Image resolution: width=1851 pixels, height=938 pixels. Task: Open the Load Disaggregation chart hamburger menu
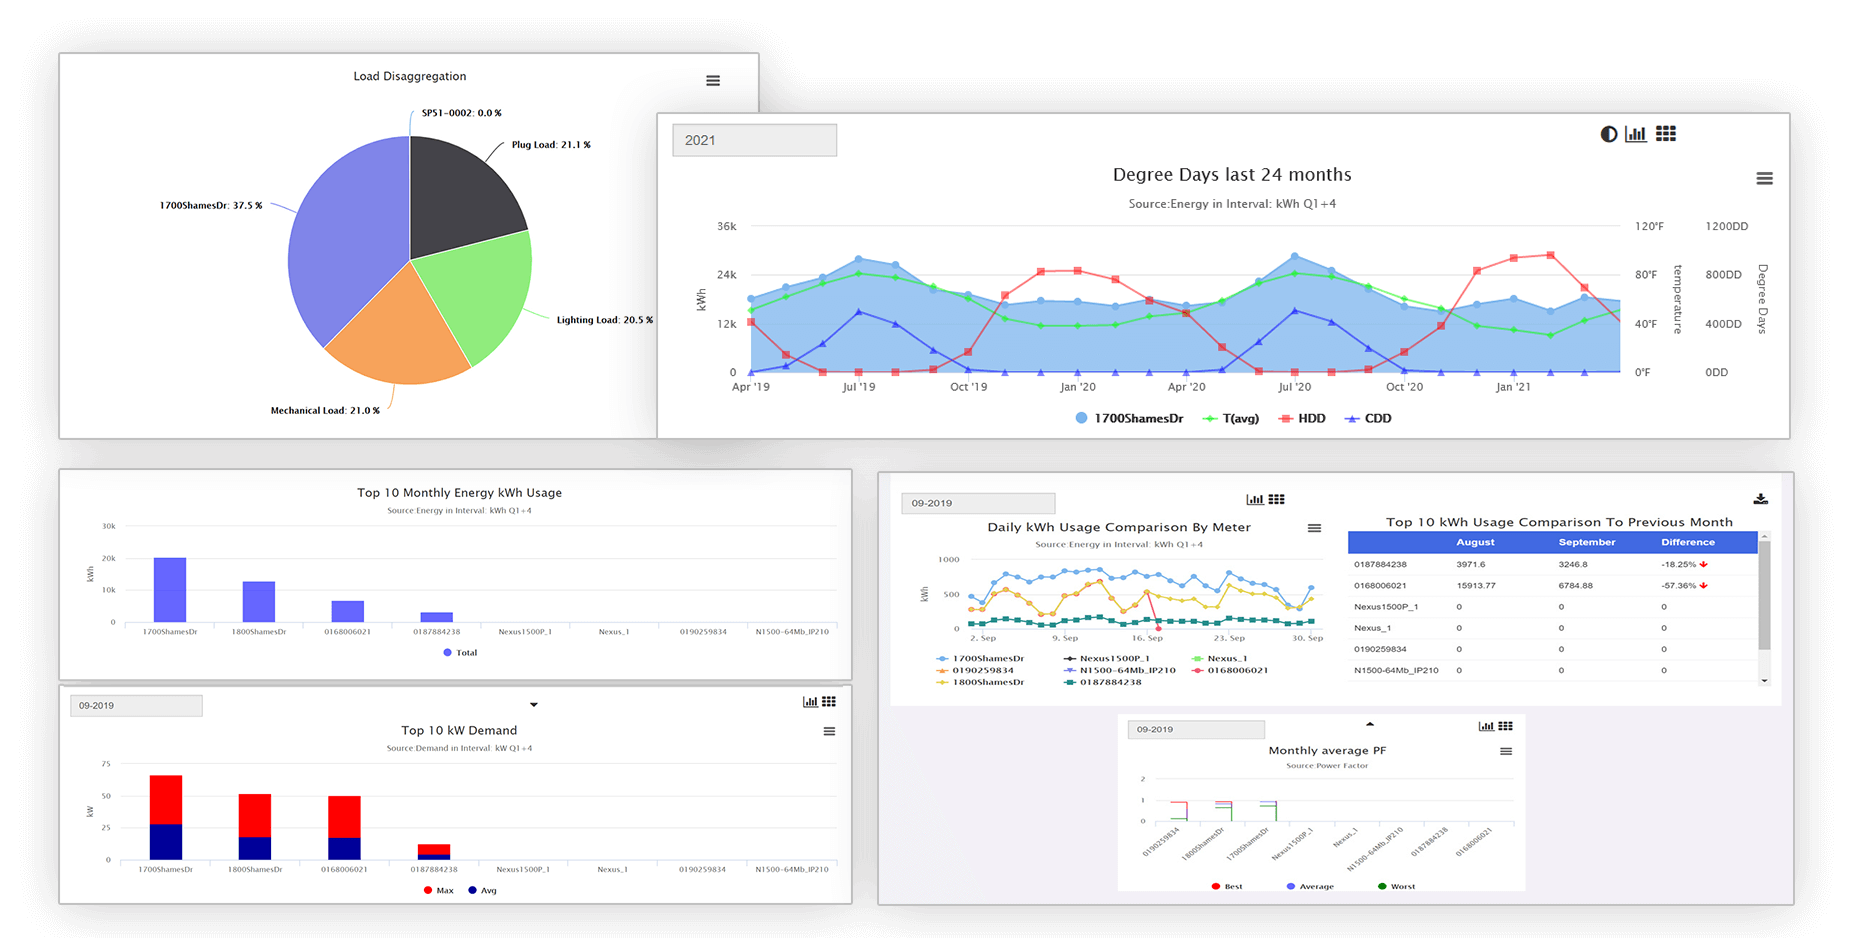(x=713, y=81)
